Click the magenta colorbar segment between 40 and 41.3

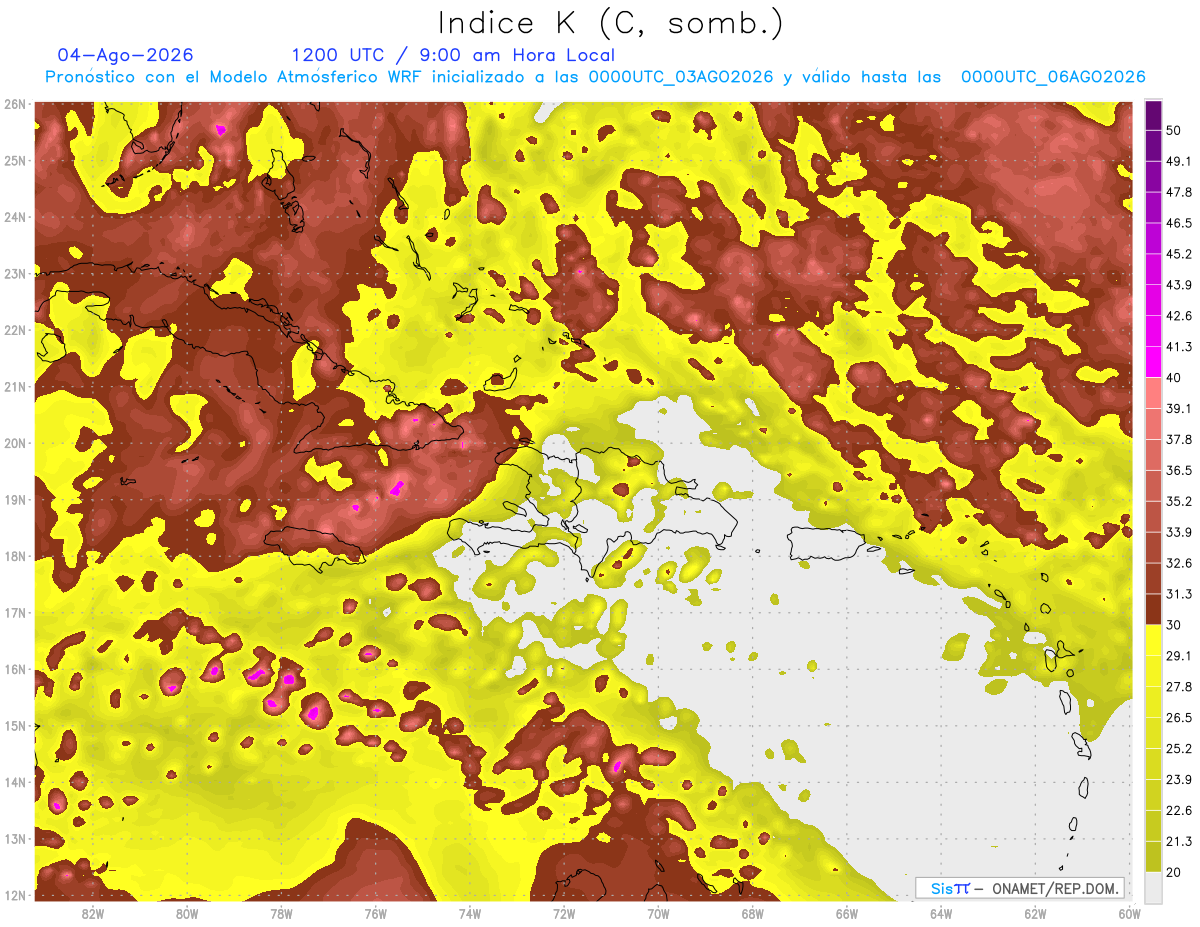pos(1154,361)
